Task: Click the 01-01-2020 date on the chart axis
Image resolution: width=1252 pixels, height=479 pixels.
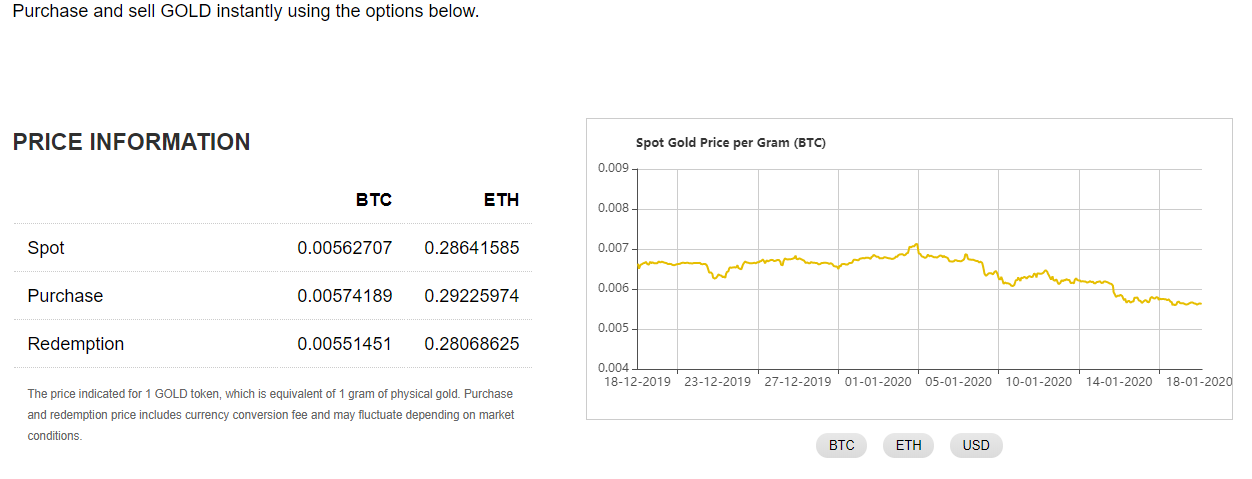Action: coord(878,382)
